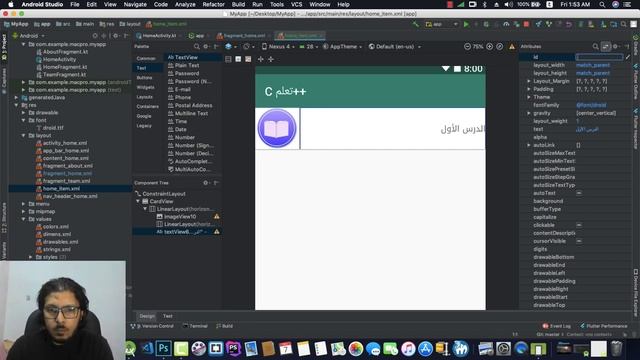Click the build hammer icon in toolbar
The width and height of the screenshot is (640, 360).
416,24
